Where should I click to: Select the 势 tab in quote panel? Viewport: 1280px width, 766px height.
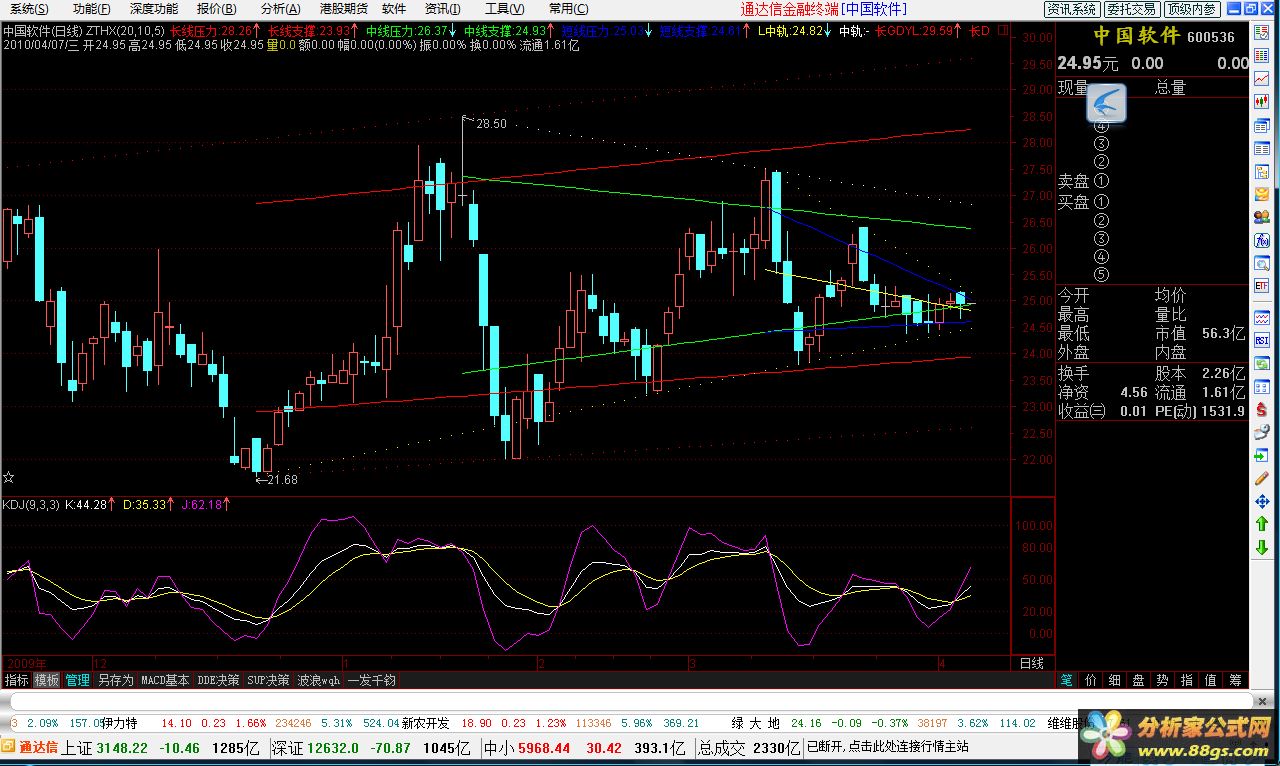pyautogui.click(x=1163, y=680)
